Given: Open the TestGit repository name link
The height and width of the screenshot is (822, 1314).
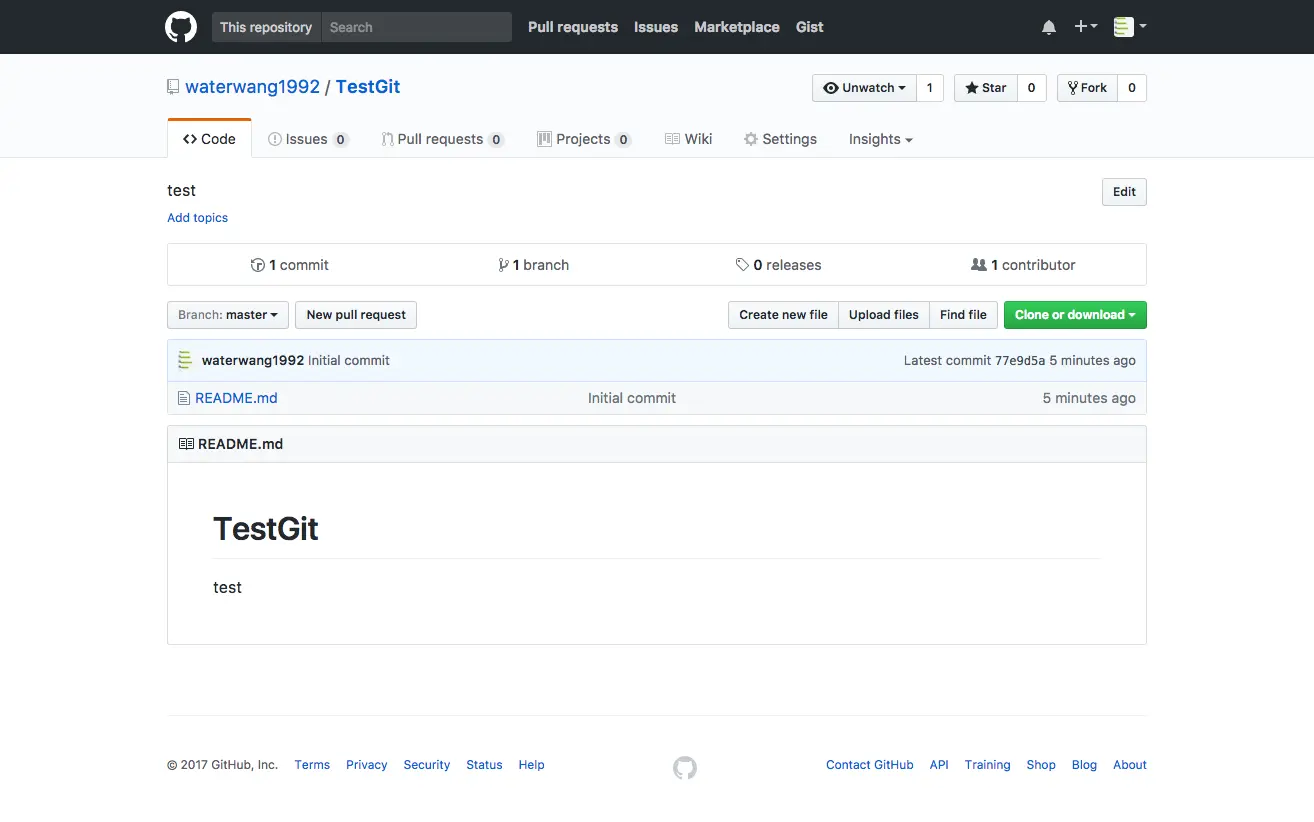Looking at the screenshot, I should tap(368, 87).
